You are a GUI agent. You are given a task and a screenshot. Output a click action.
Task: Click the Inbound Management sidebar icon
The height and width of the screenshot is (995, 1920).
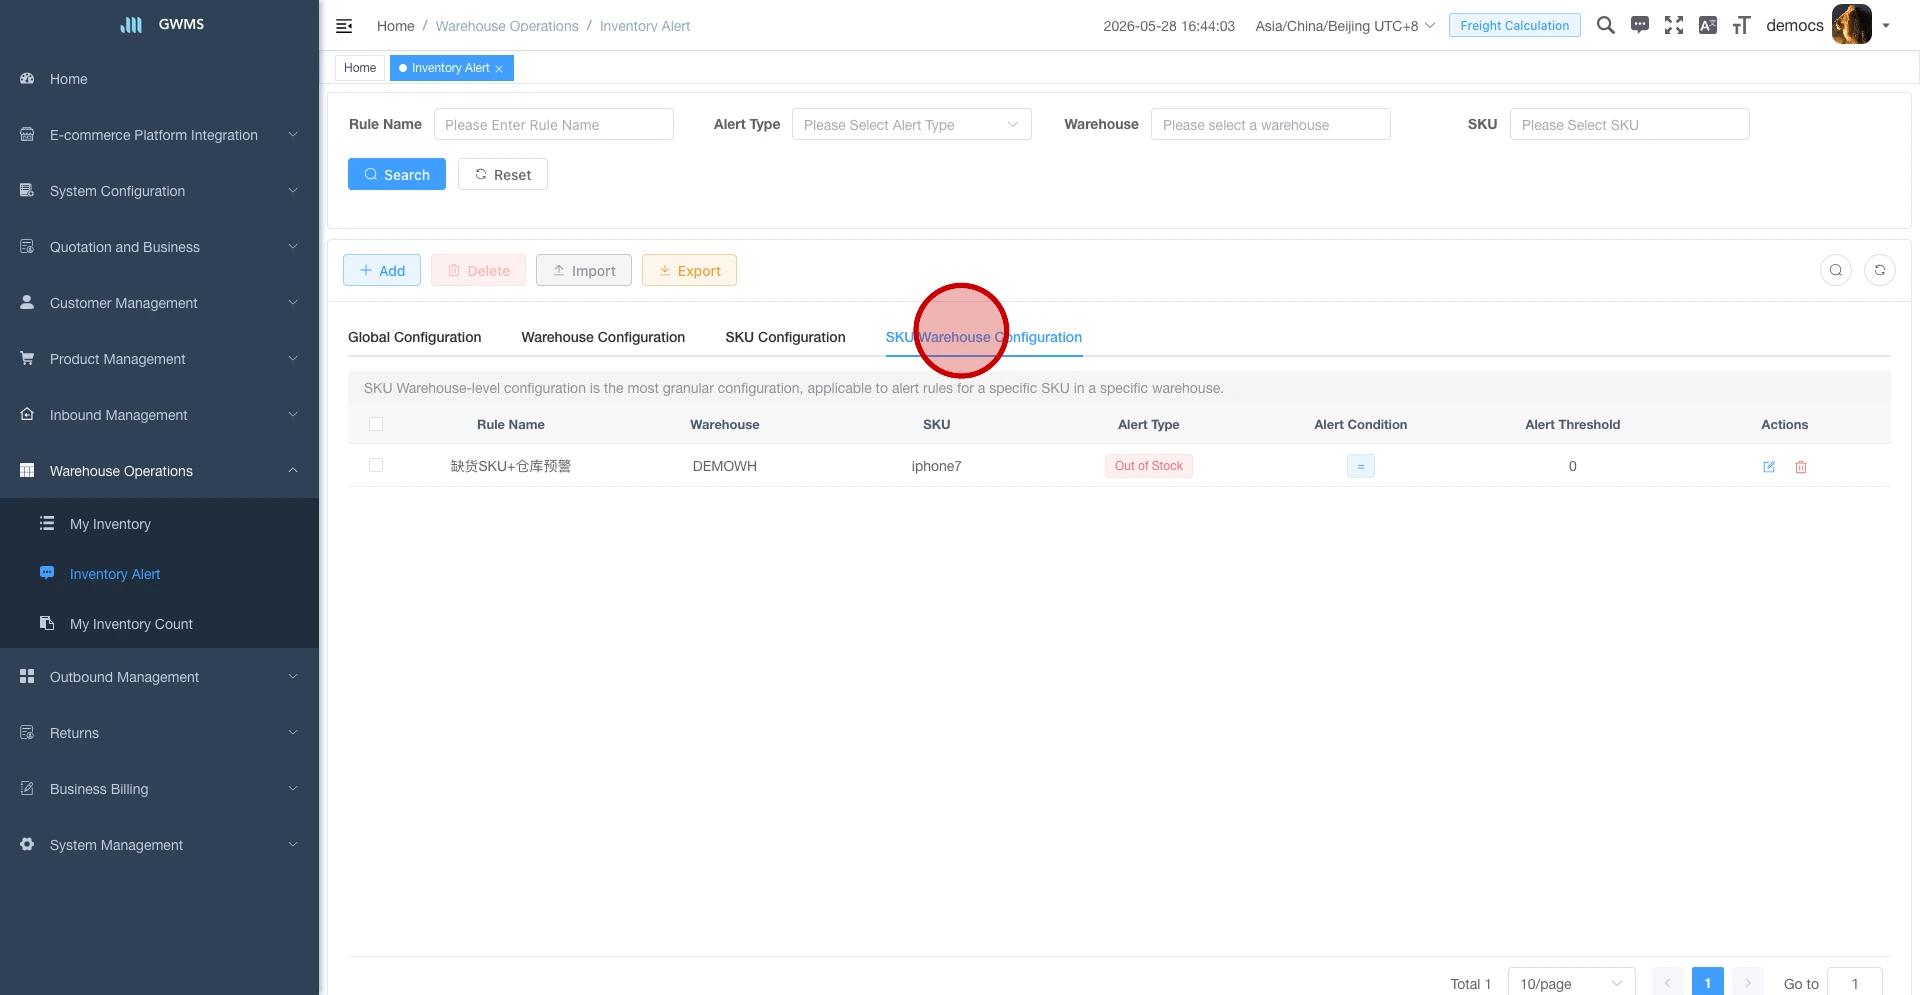(x=27, y=414)
